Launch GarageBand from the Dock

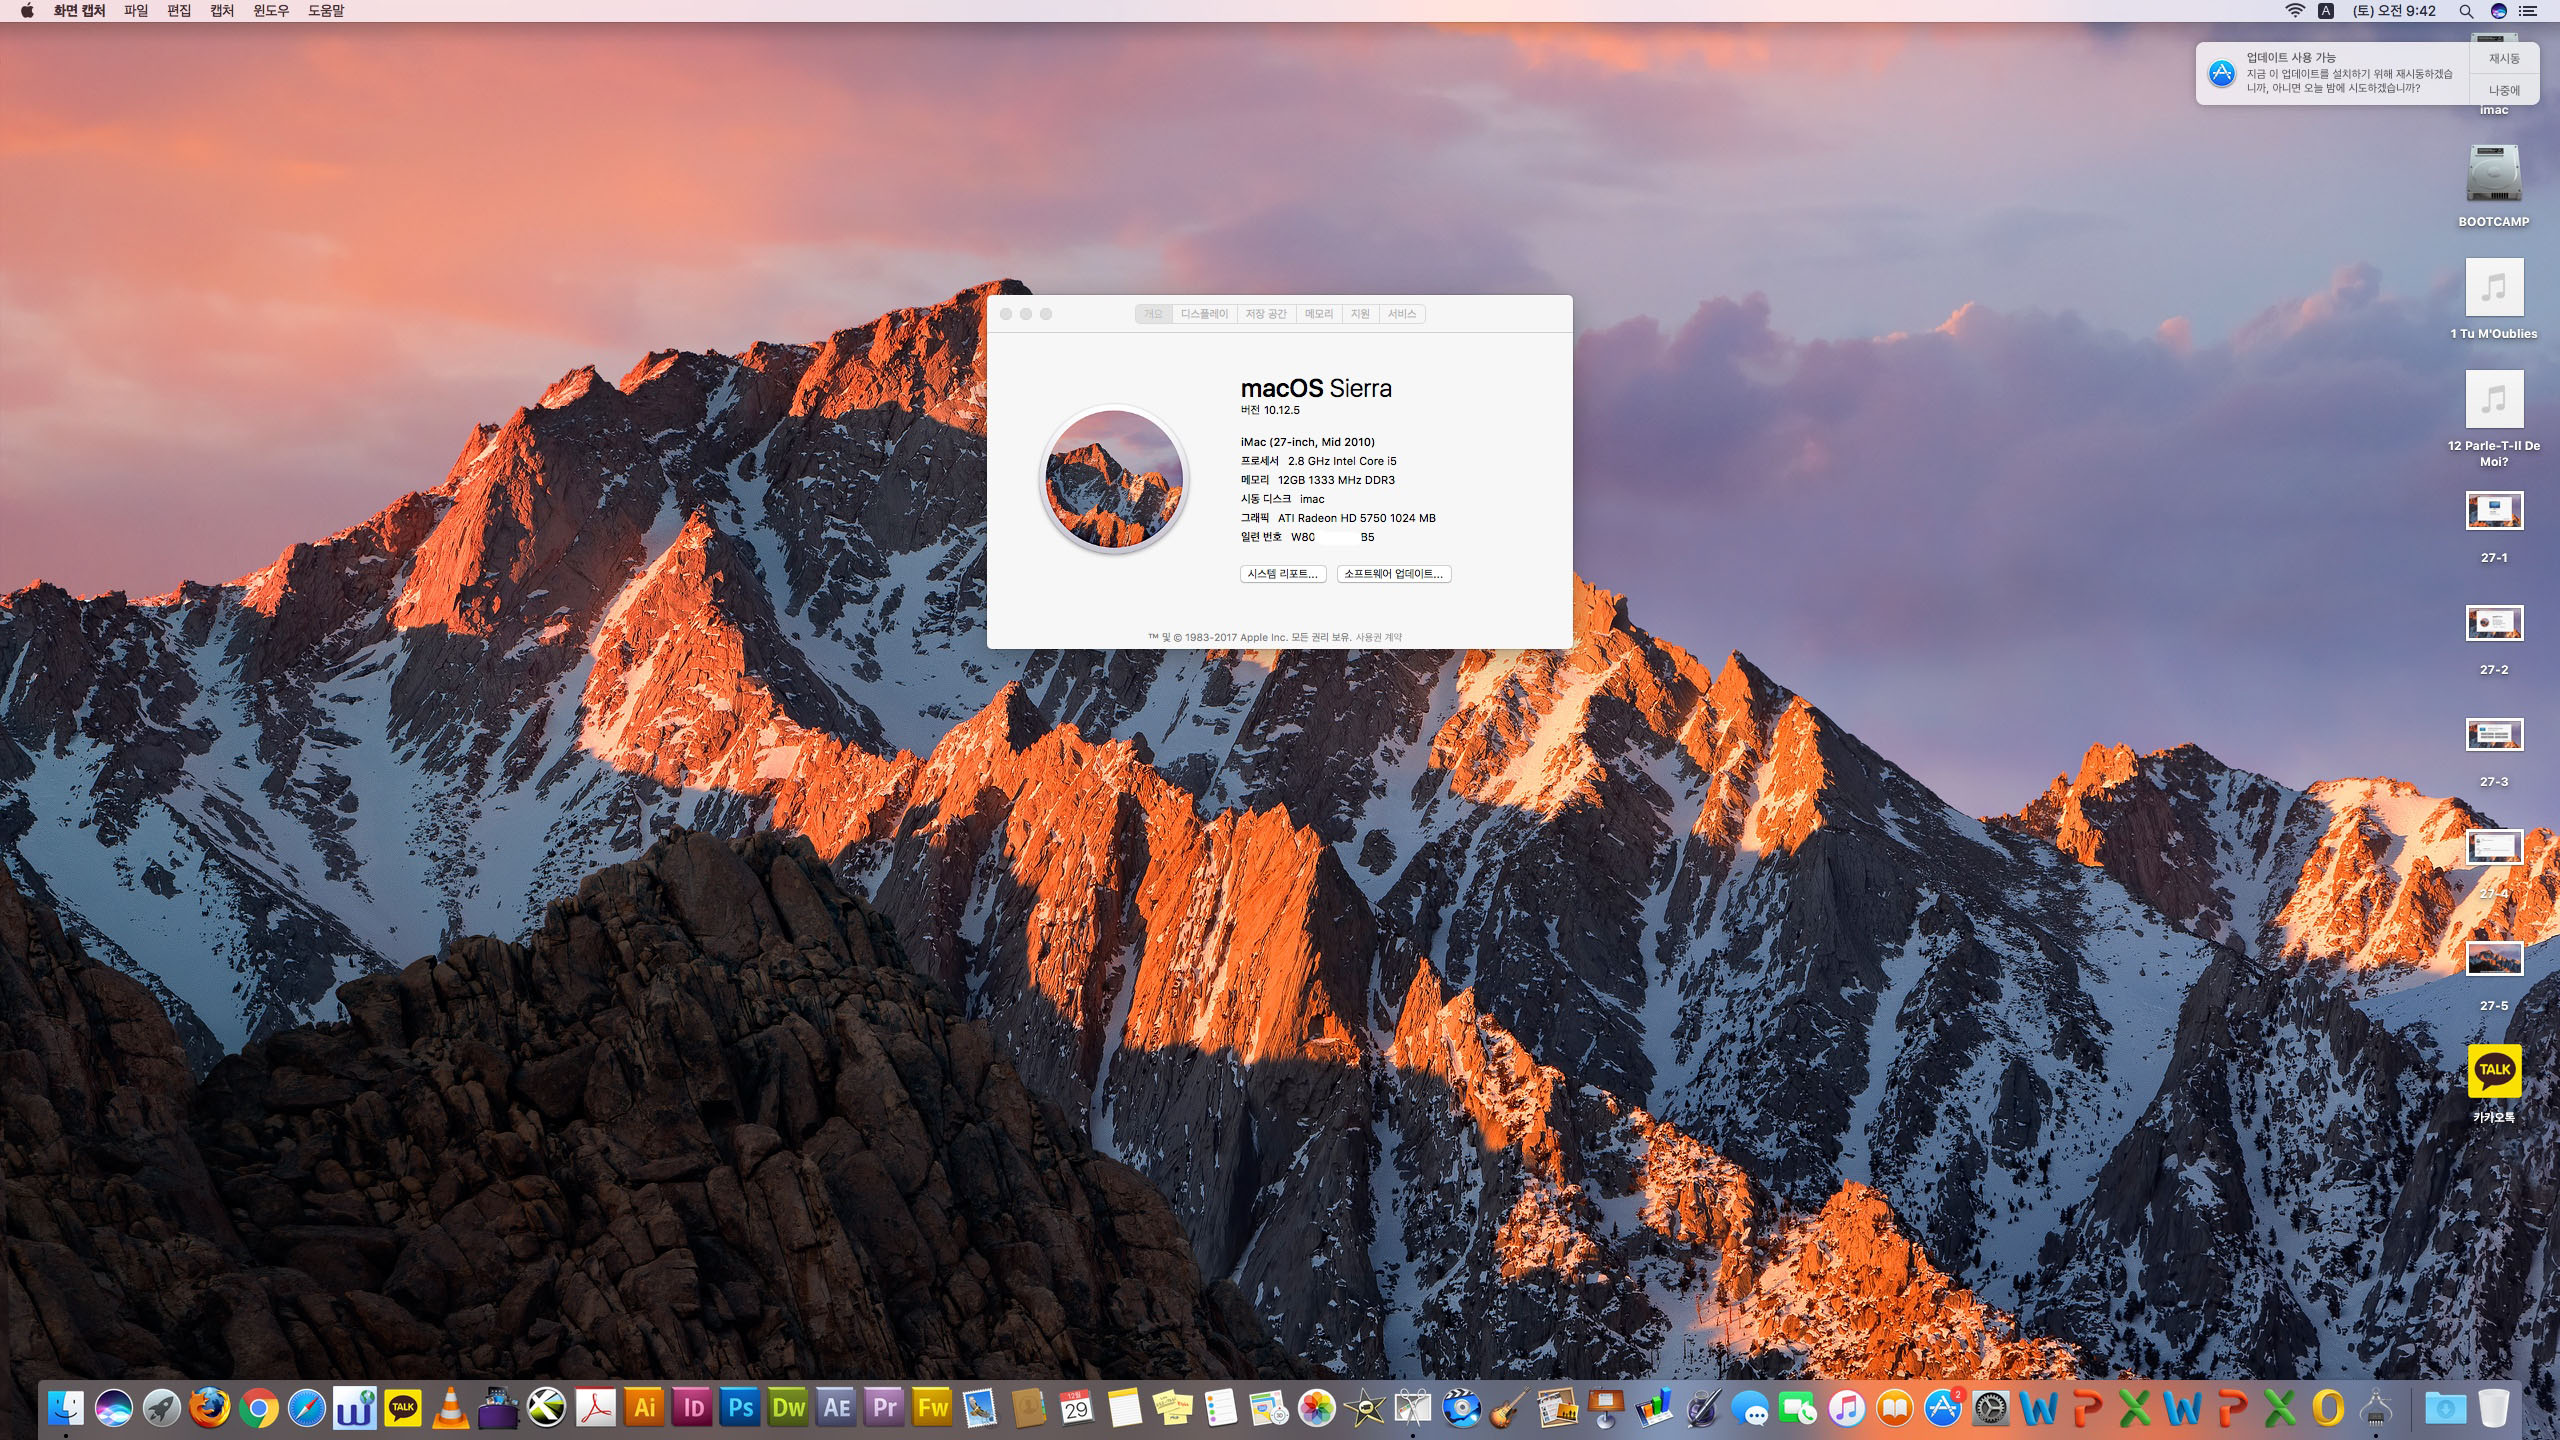click(1507, 1408)
